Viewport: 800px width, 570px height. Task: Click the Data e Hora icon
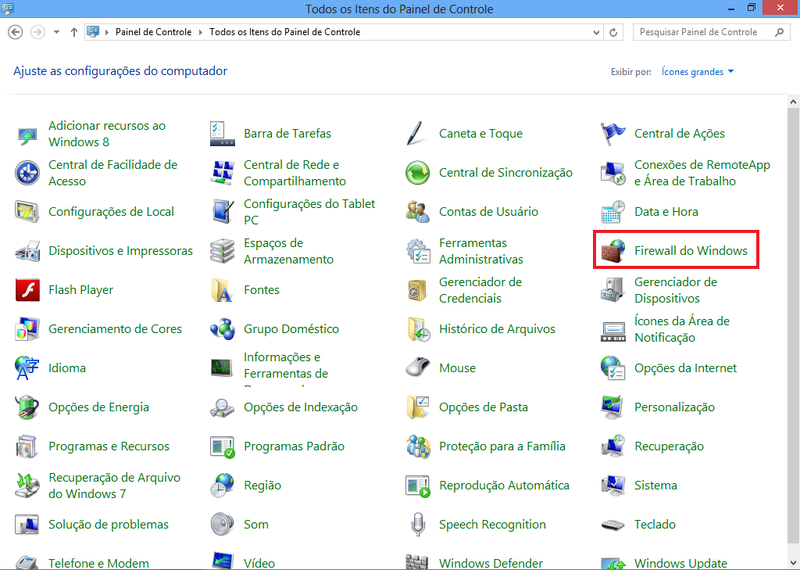613,212
